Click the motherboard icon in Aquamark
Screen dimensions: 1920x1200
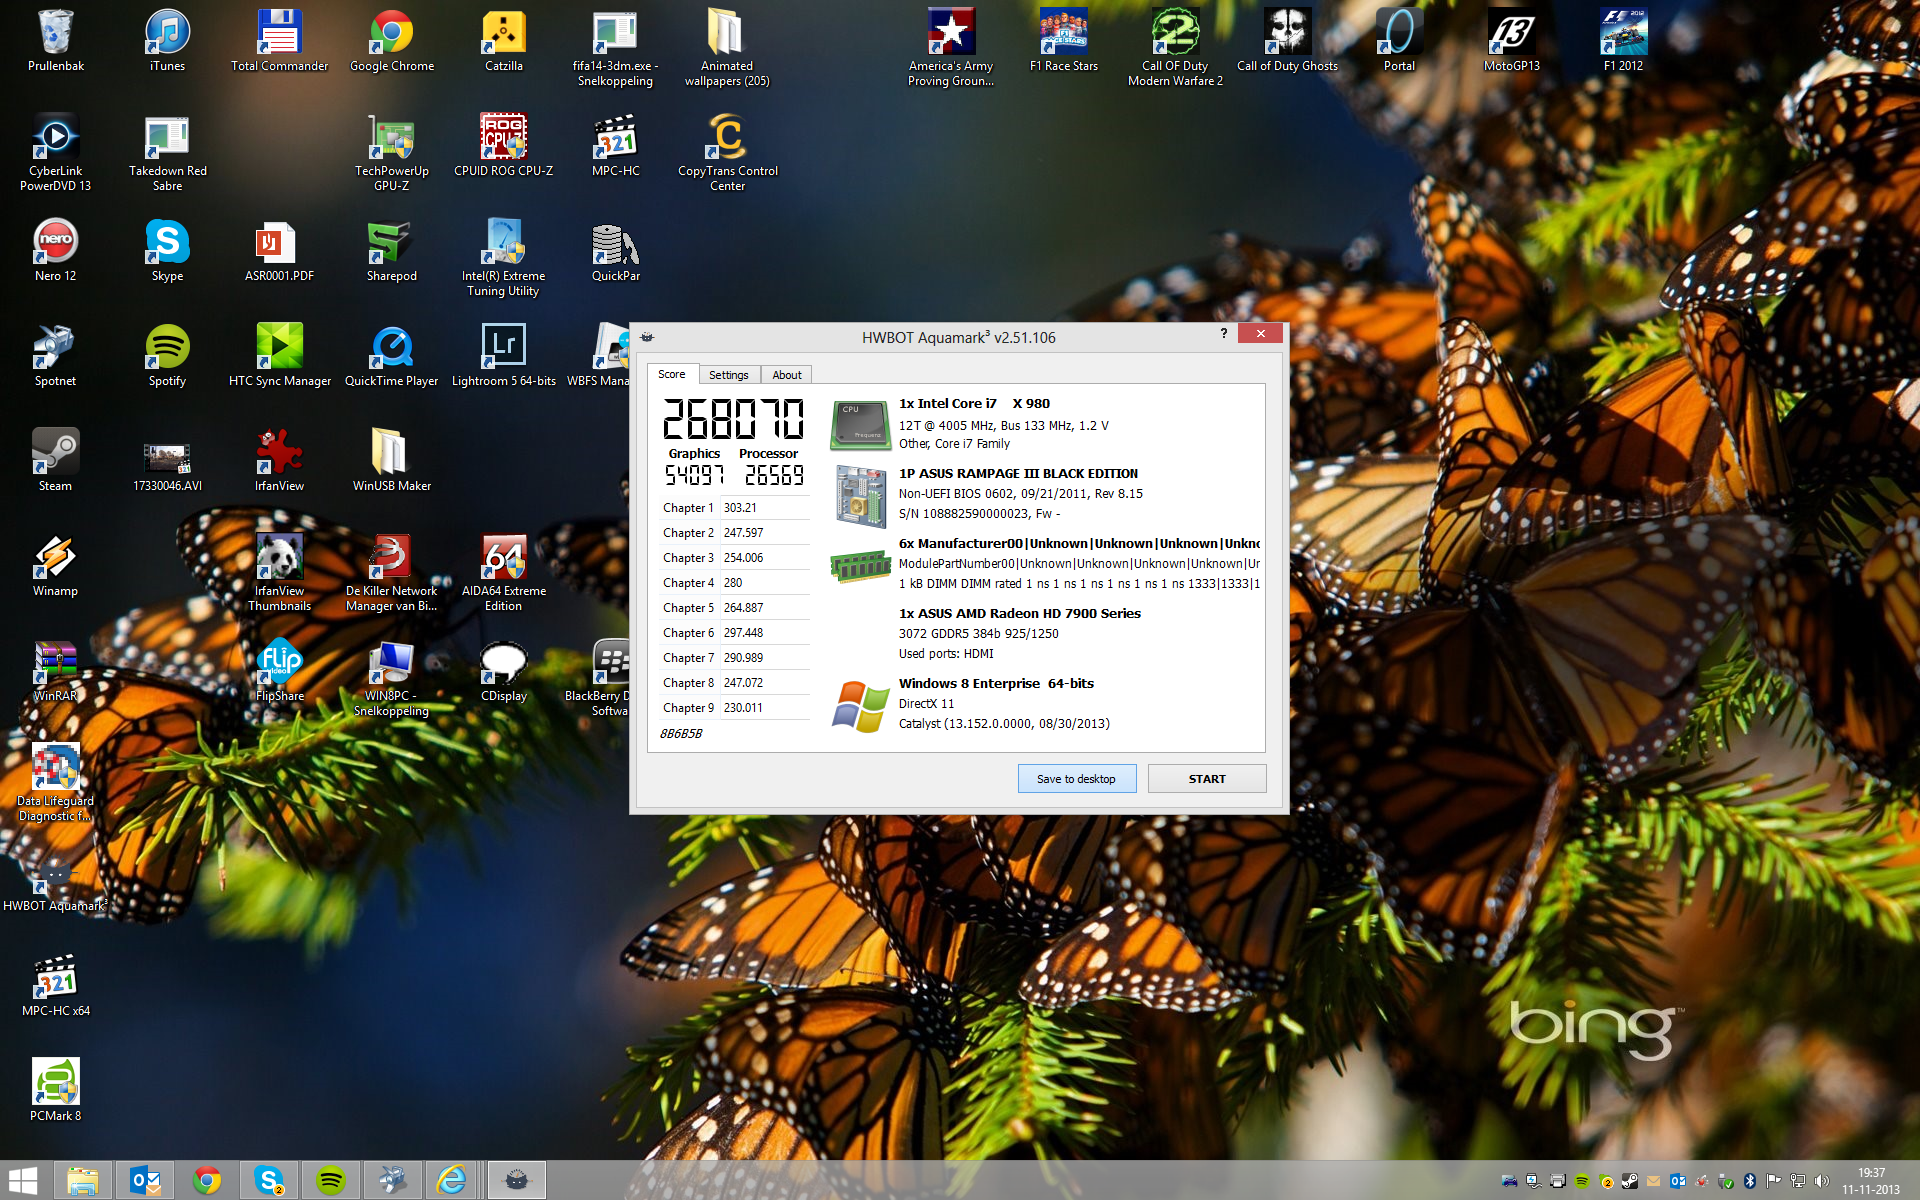point(860,496)
